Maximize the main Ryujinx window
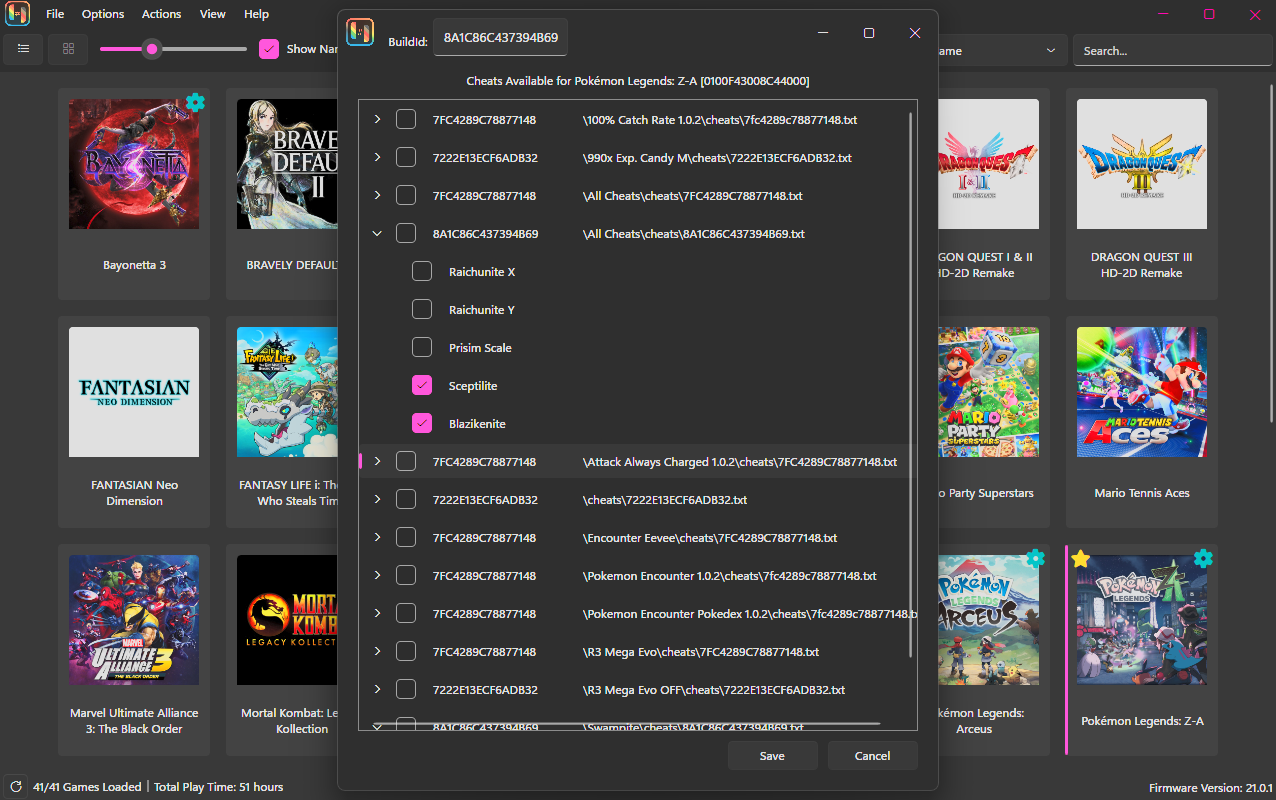This screenshot has height=800, width=1276. click(x=1209, y=14)
